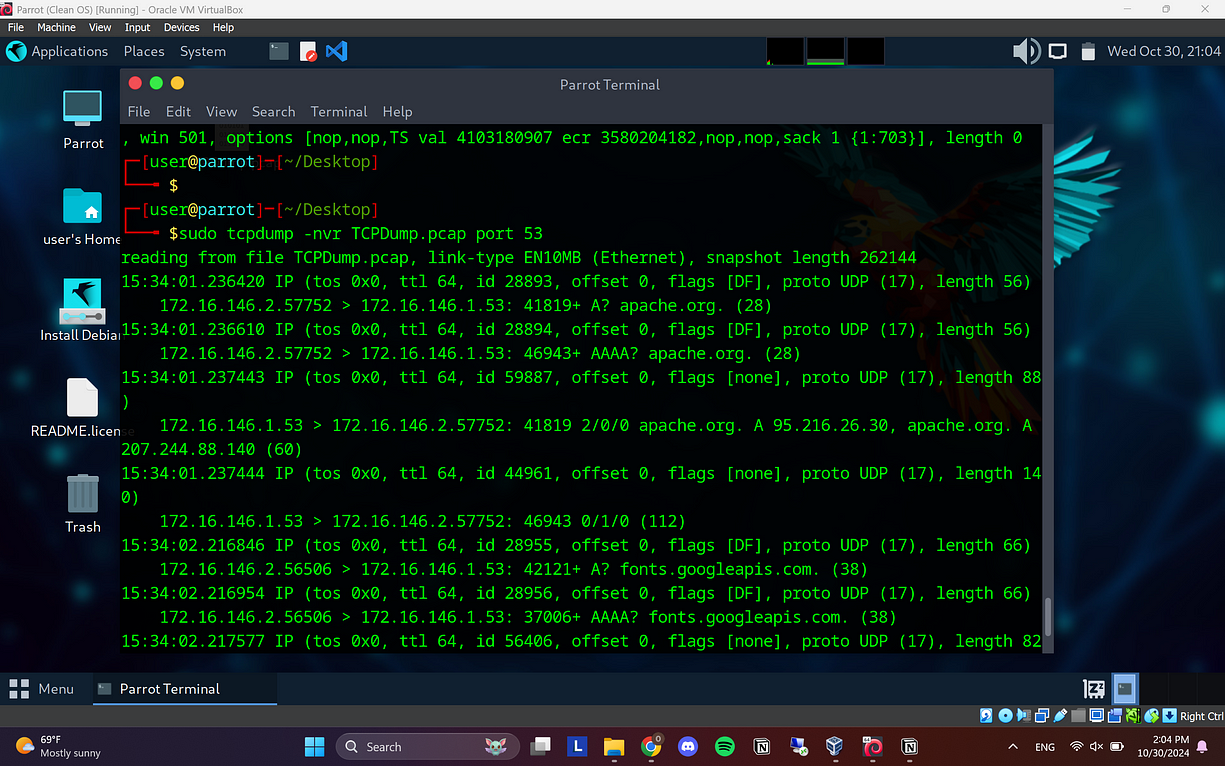Launch Google Chrome from the Windows taskbar
Screen dimensions: 1225x766
coord(650,746)
